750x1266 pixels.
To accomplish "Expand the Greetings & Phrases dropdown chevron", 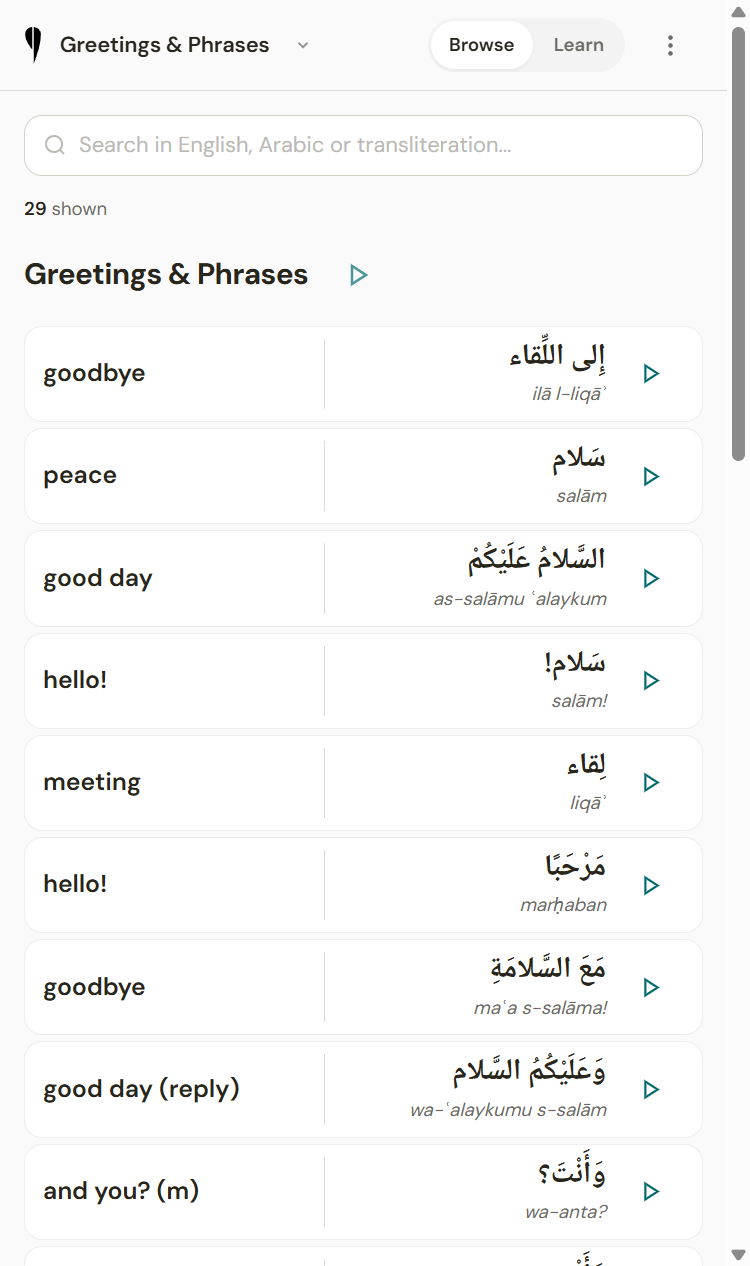I will 303,45.
